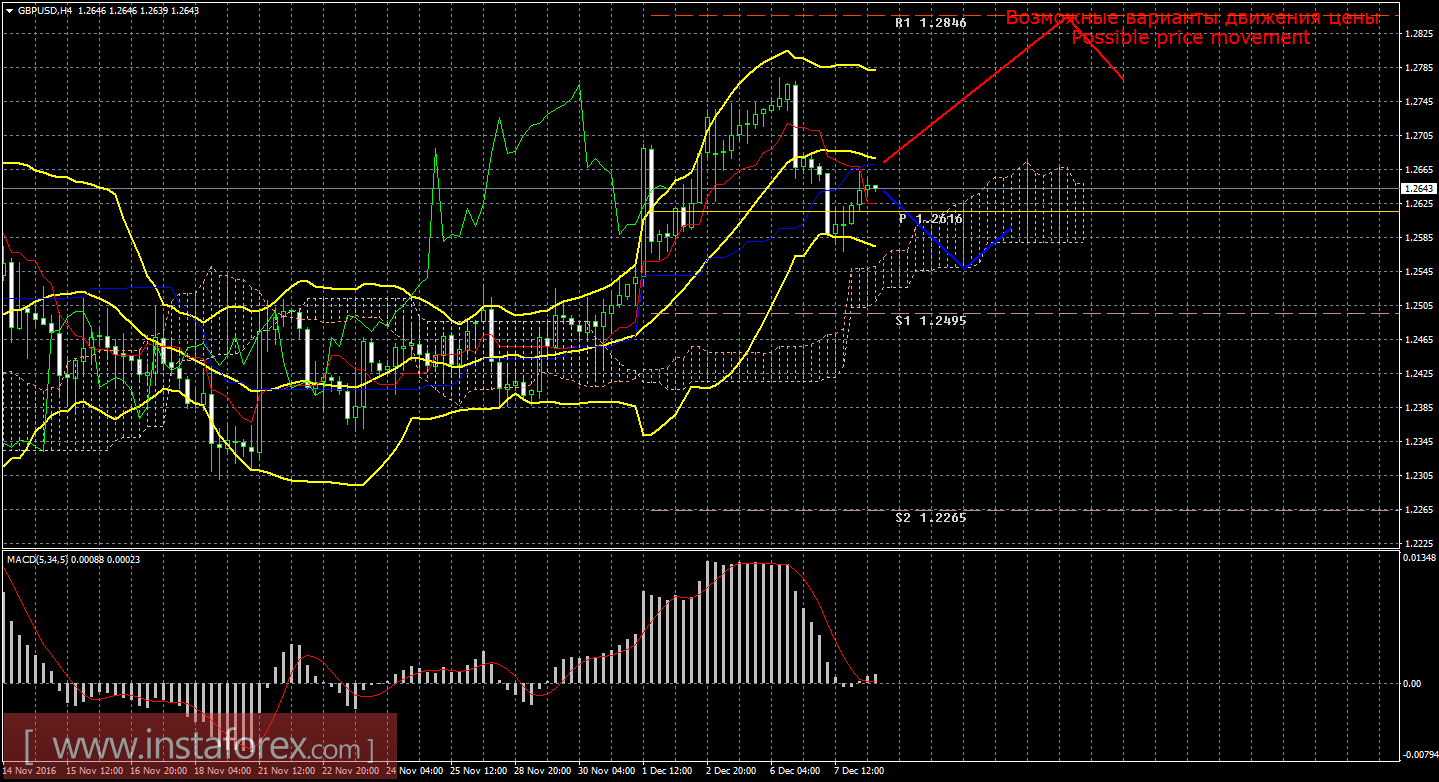Click the 1.2785 price scale value
1439x782 pixels.
(x=1417, y=68)
